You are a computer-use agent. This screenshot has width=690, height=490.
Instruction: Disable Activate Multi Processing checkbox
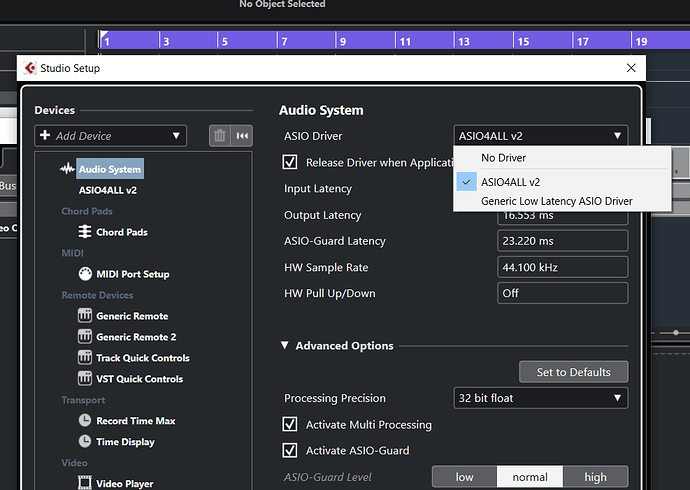(x=291, y=424)
